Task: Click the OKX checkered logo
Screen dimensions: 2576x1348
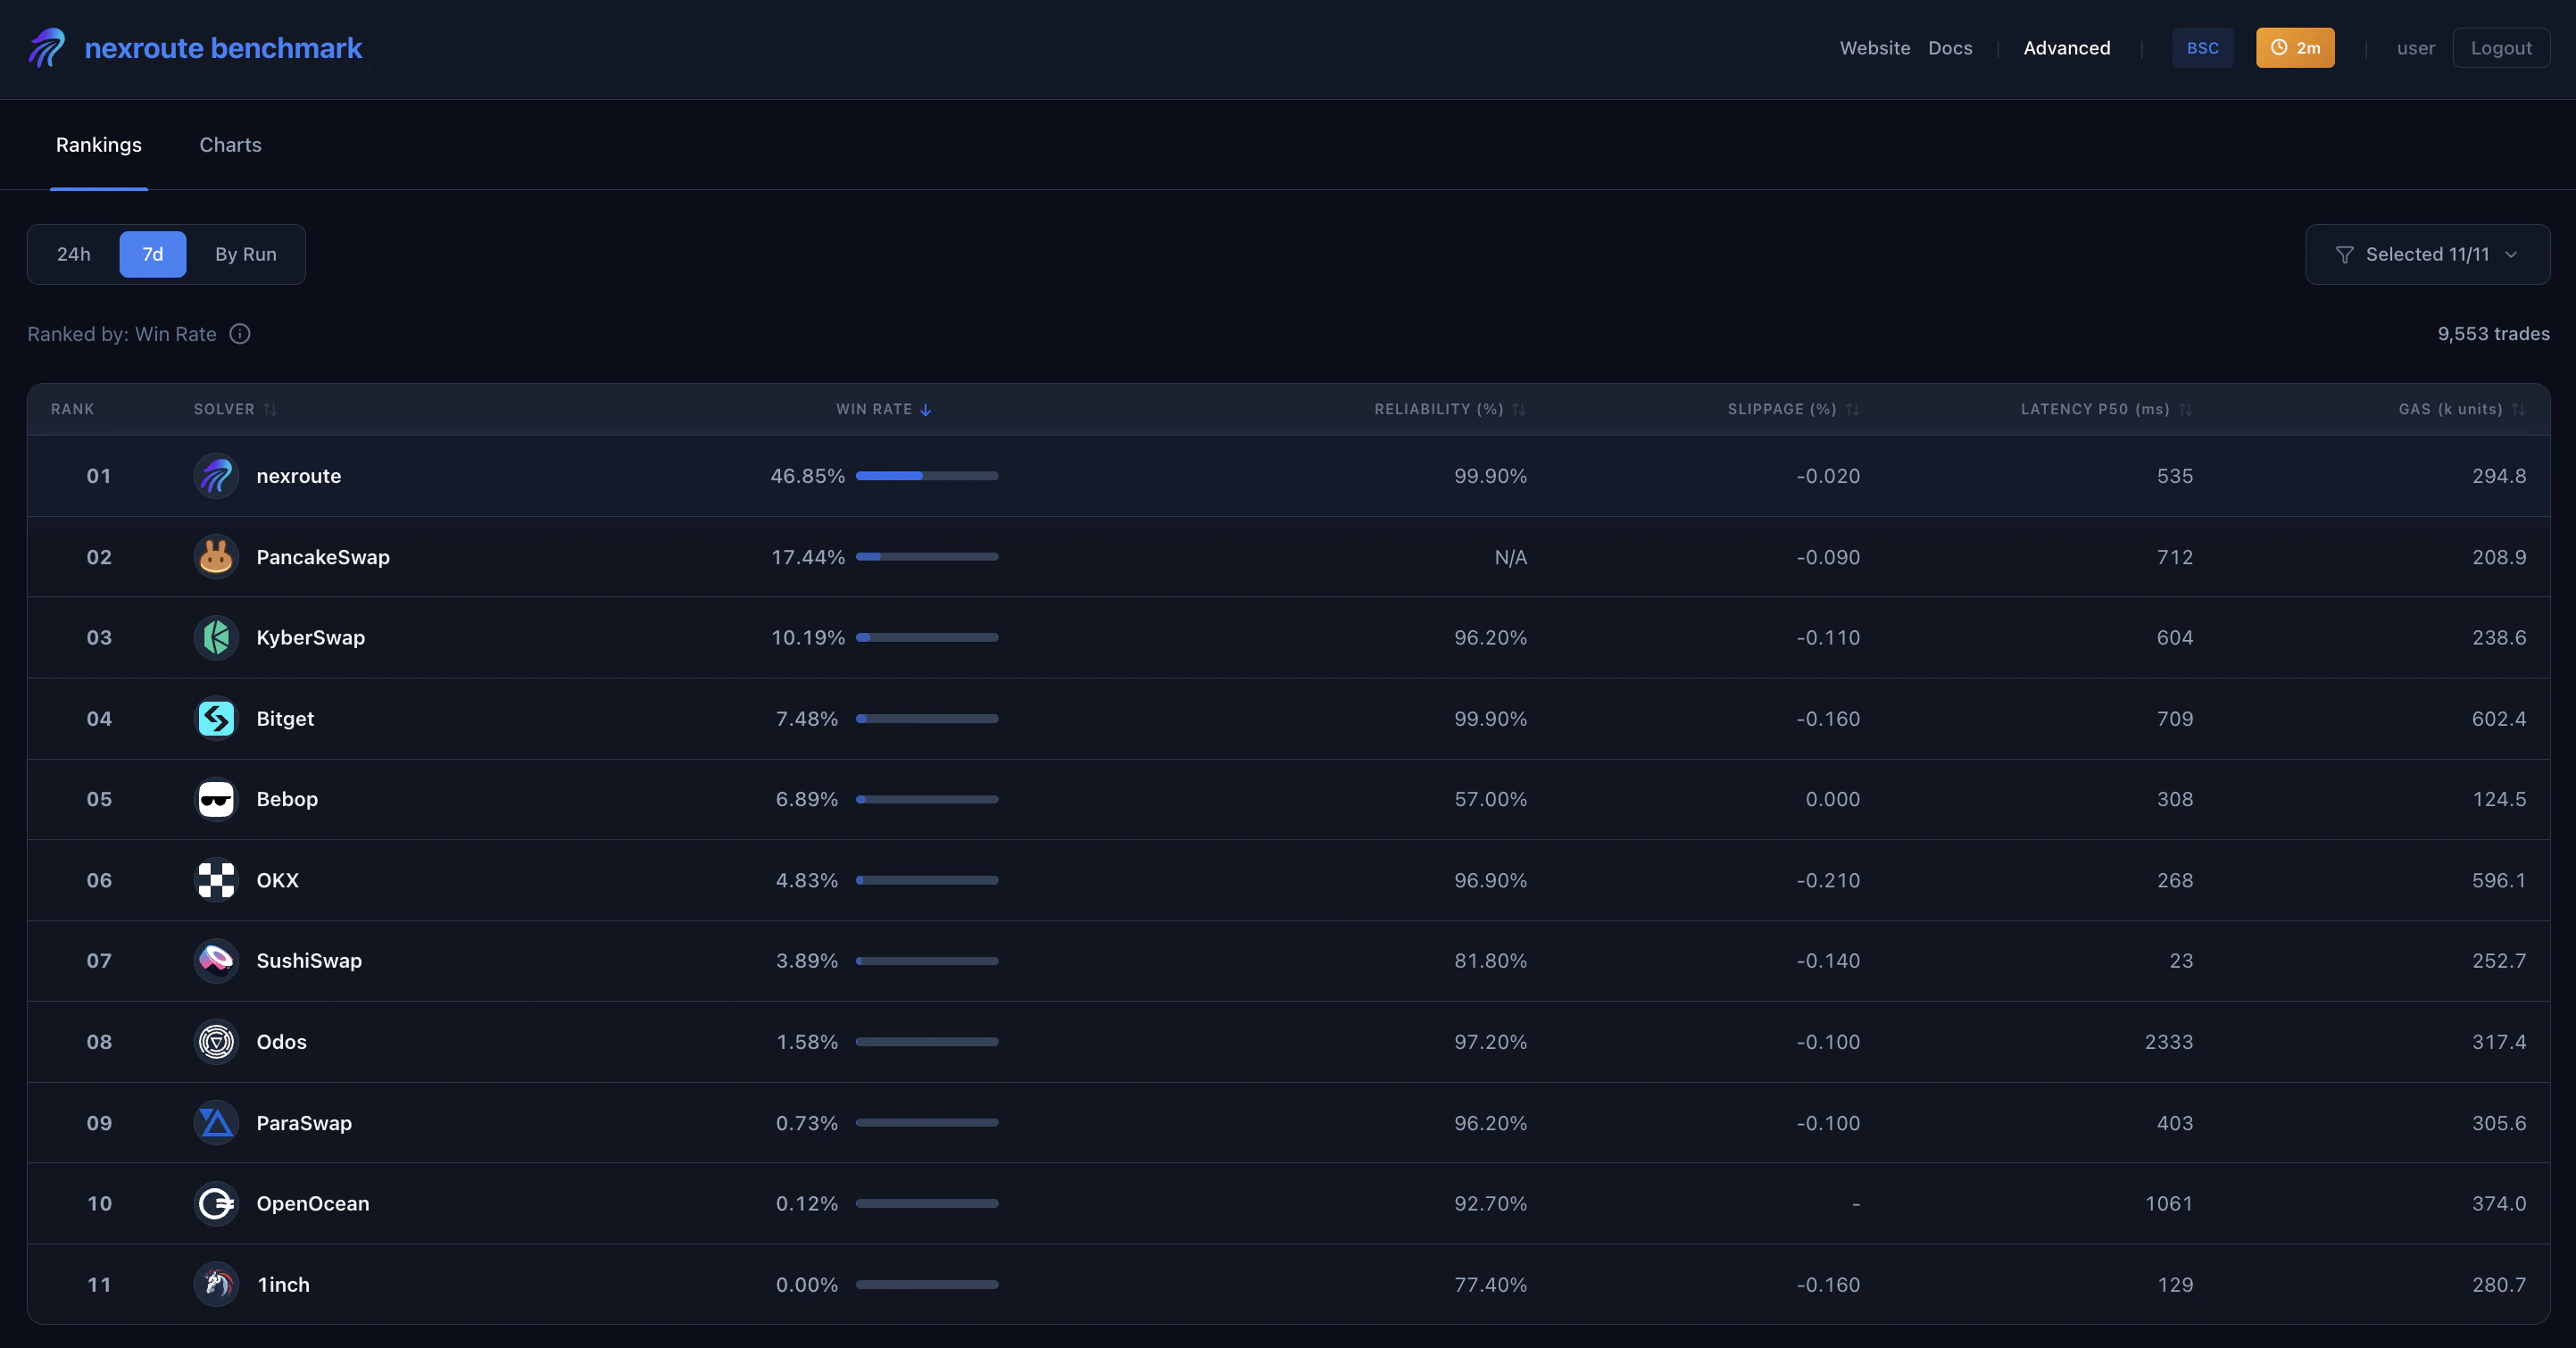Action: point(216,880)
